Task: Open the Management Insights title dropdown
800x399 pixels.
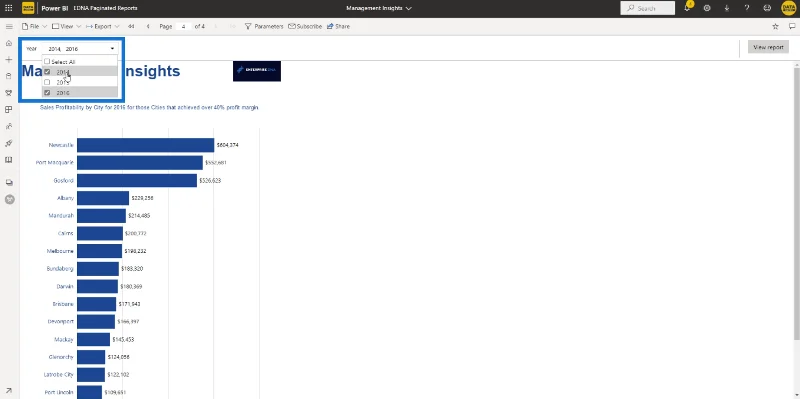Action: coord(379,8)
